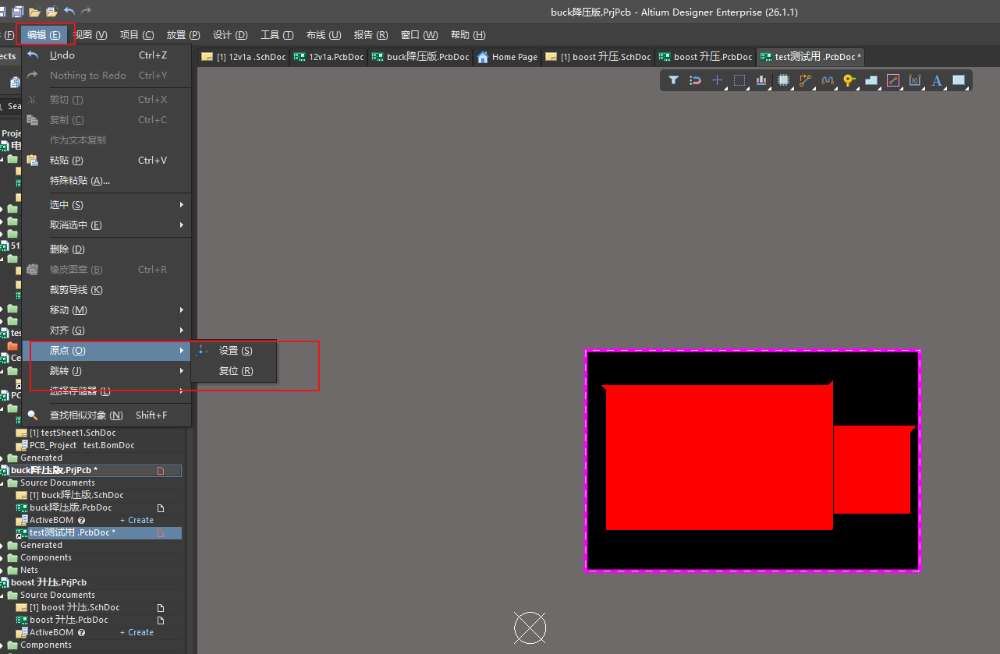Click Undo in the edit menu
The height and width of the screenshot is (654, 1000).
[107, 56]
